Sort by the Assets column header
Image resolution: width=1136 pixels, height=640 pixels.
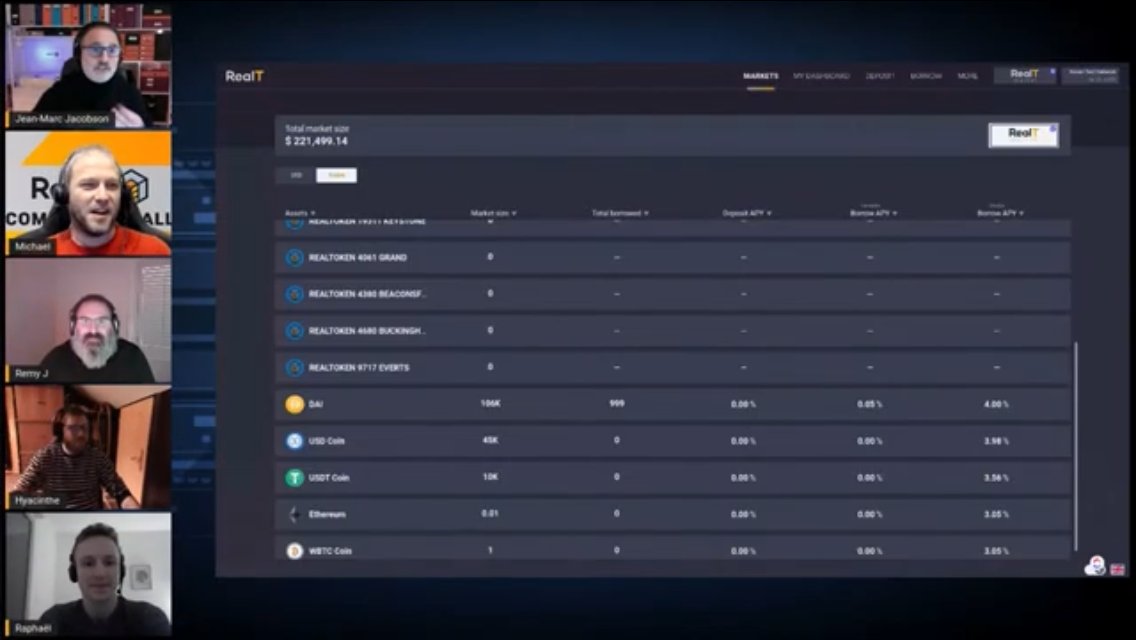(300, 213)
